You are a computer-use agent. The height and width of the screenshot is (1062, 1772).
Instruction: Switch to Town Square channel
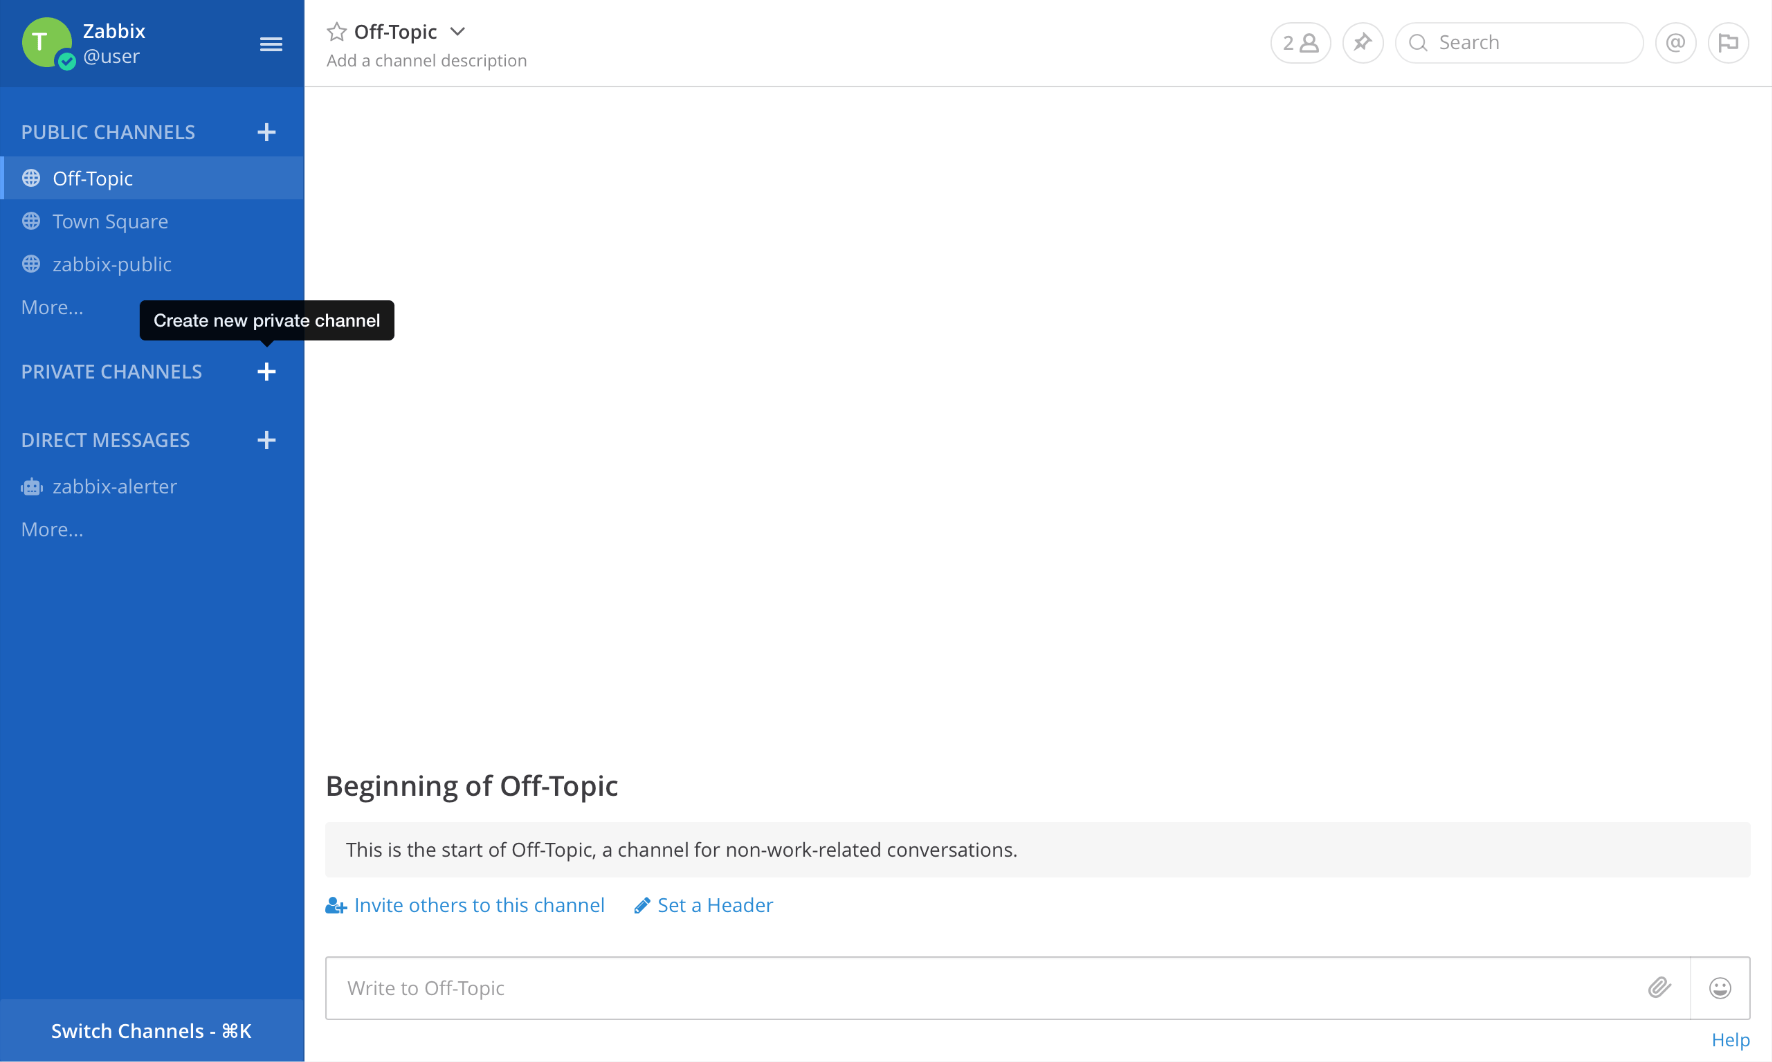tap(110, 222)
